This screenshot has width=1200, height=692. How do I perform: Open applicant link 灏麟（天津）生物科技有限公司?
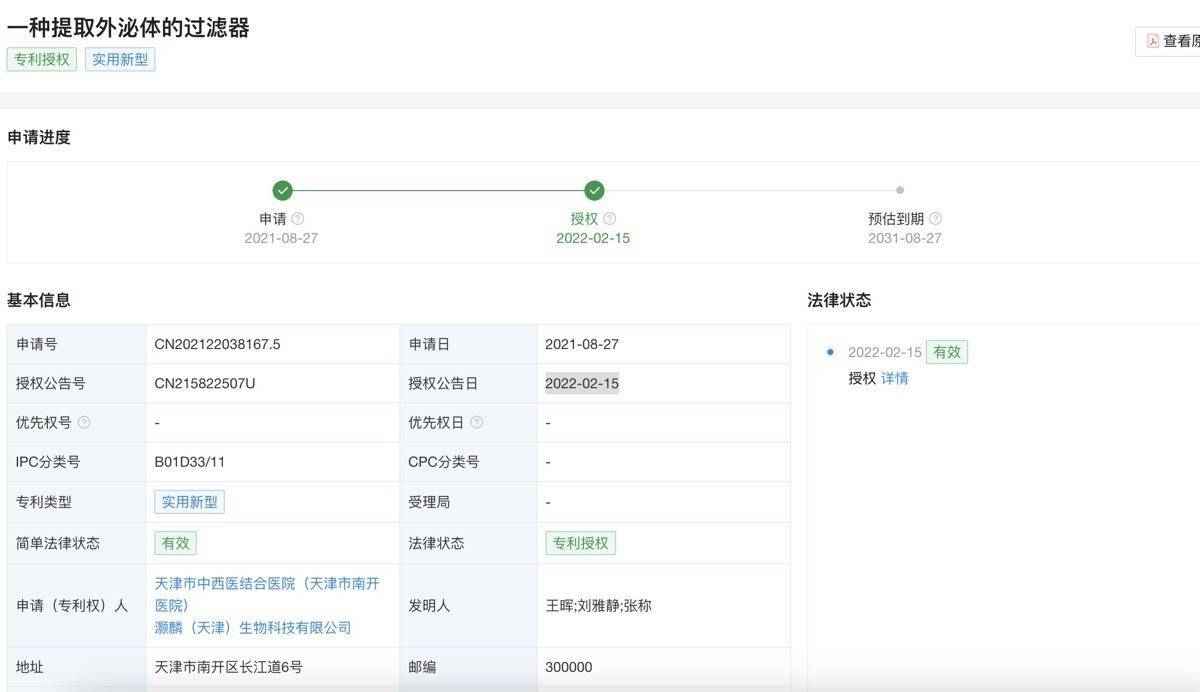pyautogui.click(x=253, y=627)
